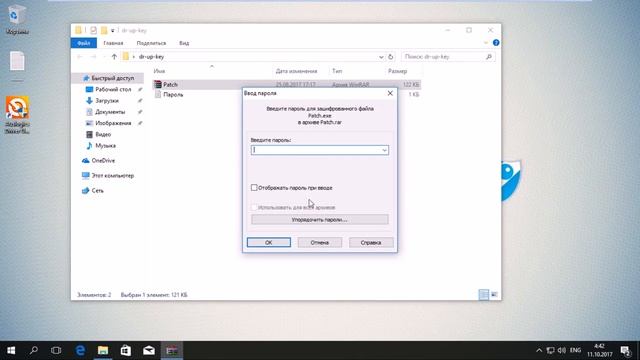Viewport: 640px width, 360px height.
Task: Open network status tray icon
Action: [x=551, y=350]
